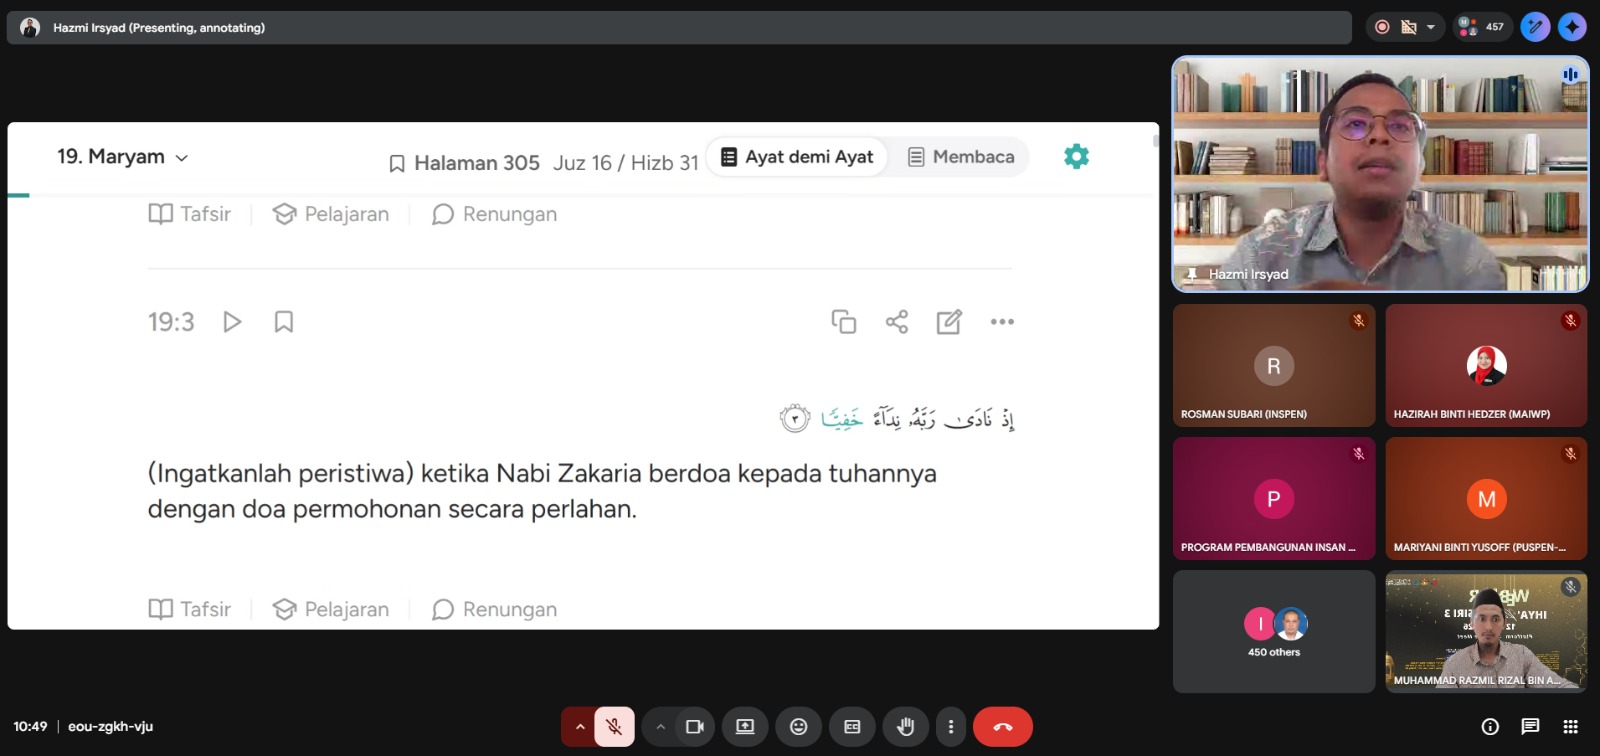This screenshot has width=1600, height=756.
Task: Toggle the camera on or off
Action: [694, 727]
